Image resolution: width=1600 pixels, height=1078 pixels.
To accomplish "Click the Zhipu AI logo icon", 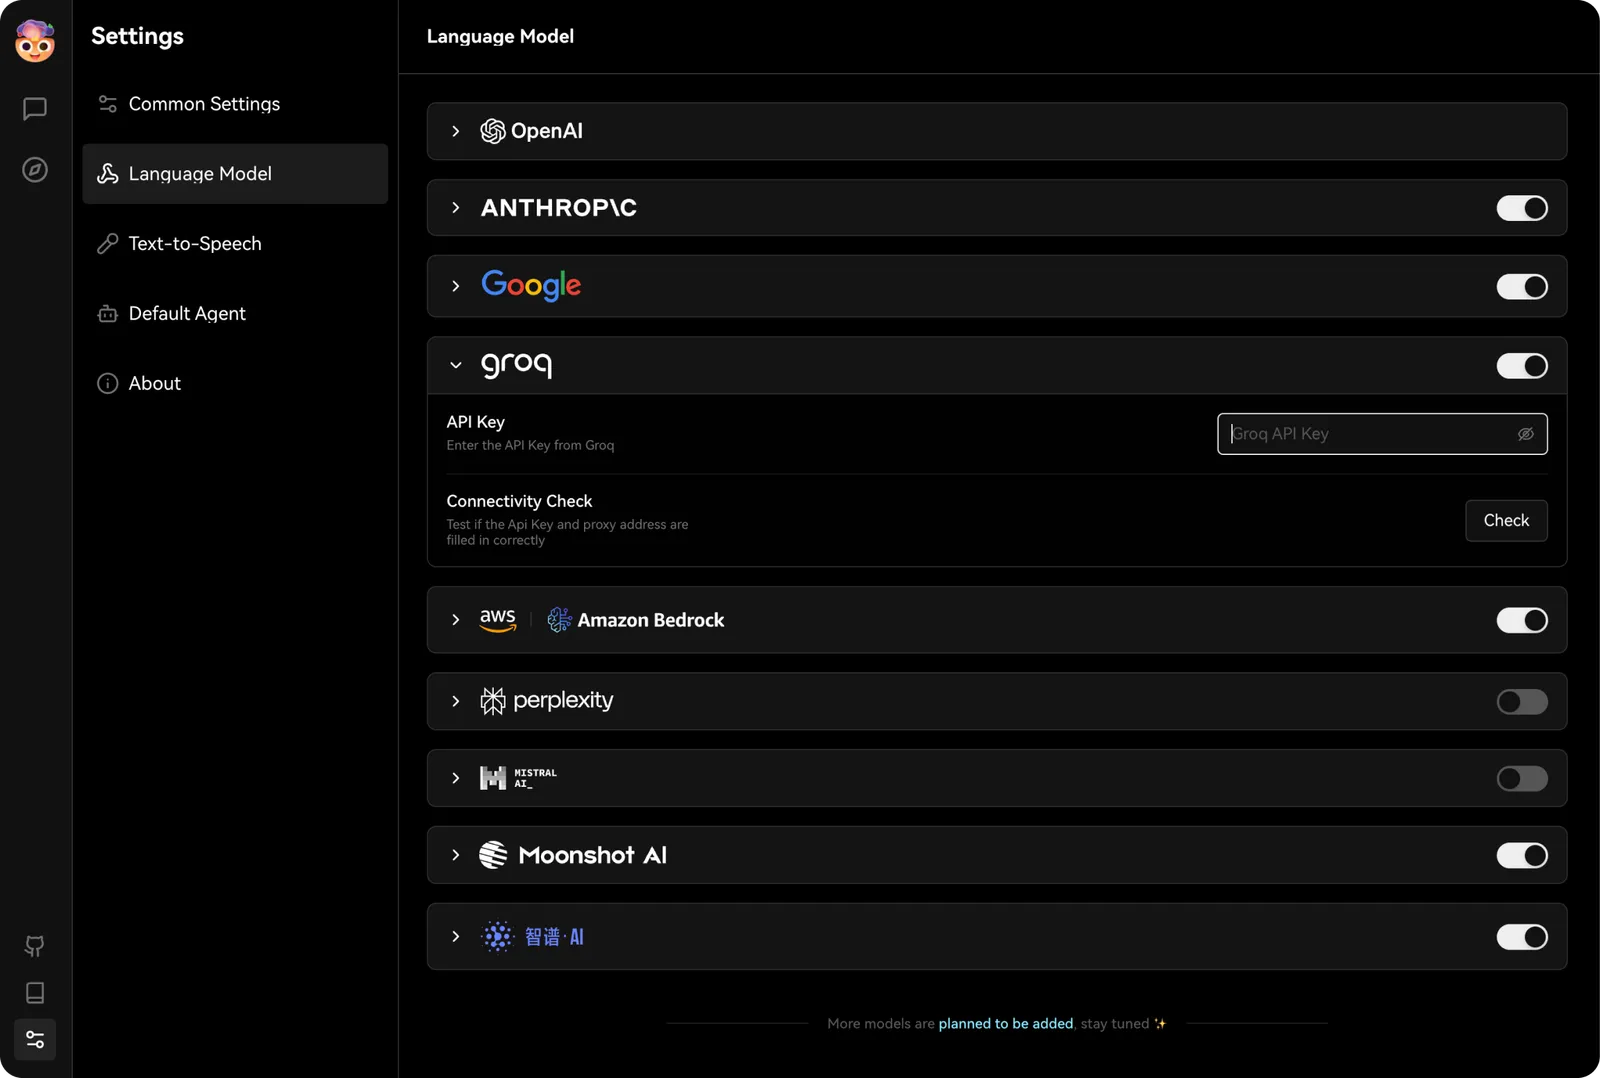I will 498,937.
